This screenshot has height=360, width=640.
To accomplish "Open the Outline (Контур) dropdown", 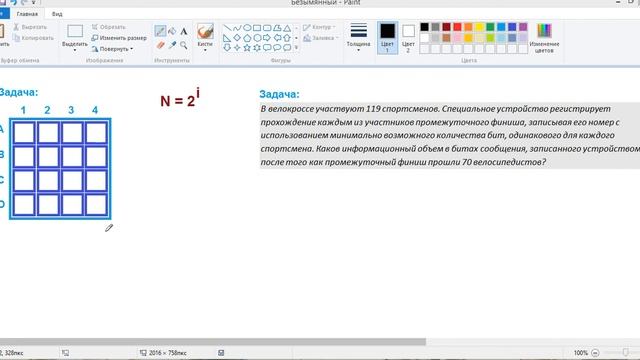I will (319, 27).
